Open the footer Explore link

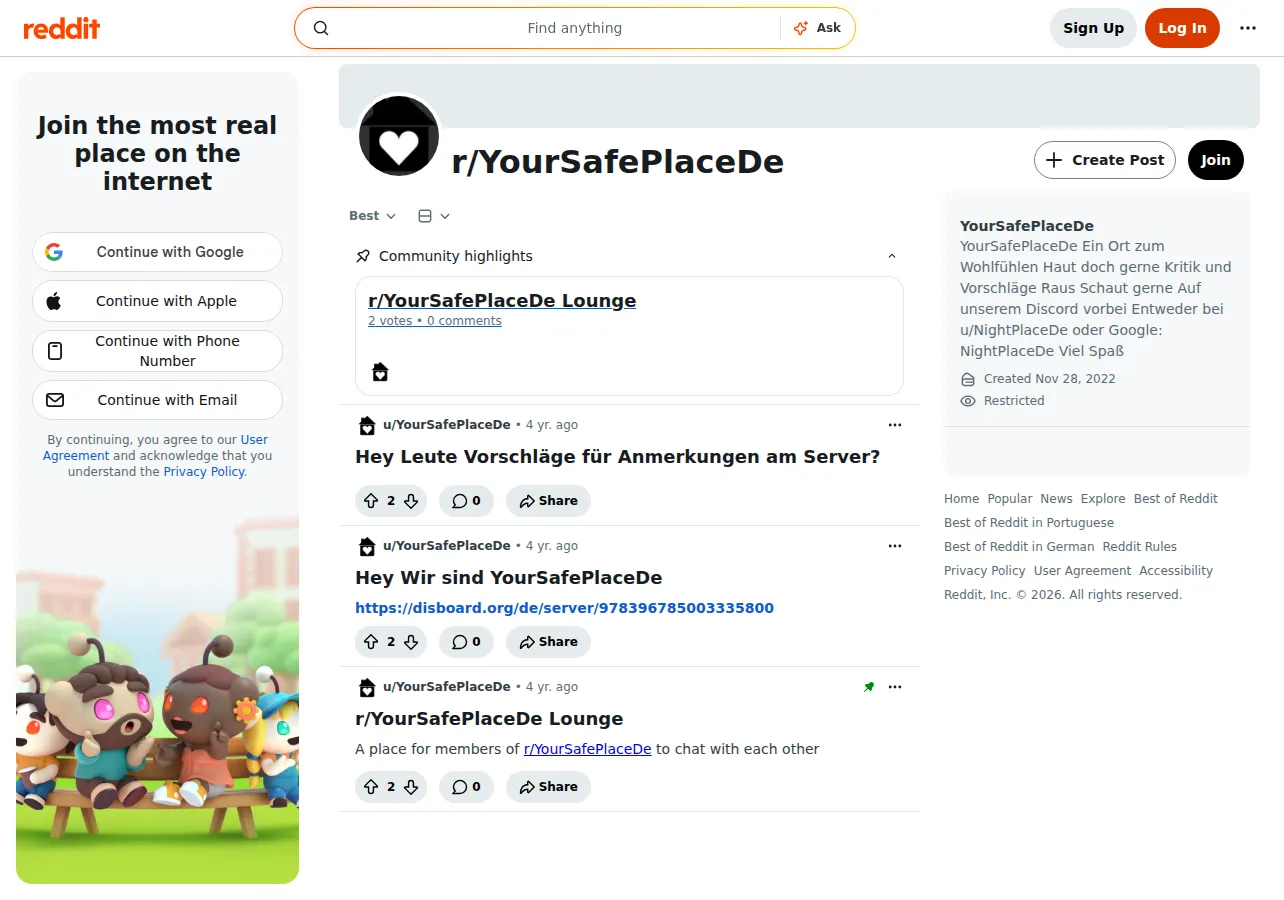[x=1103, y=499]
